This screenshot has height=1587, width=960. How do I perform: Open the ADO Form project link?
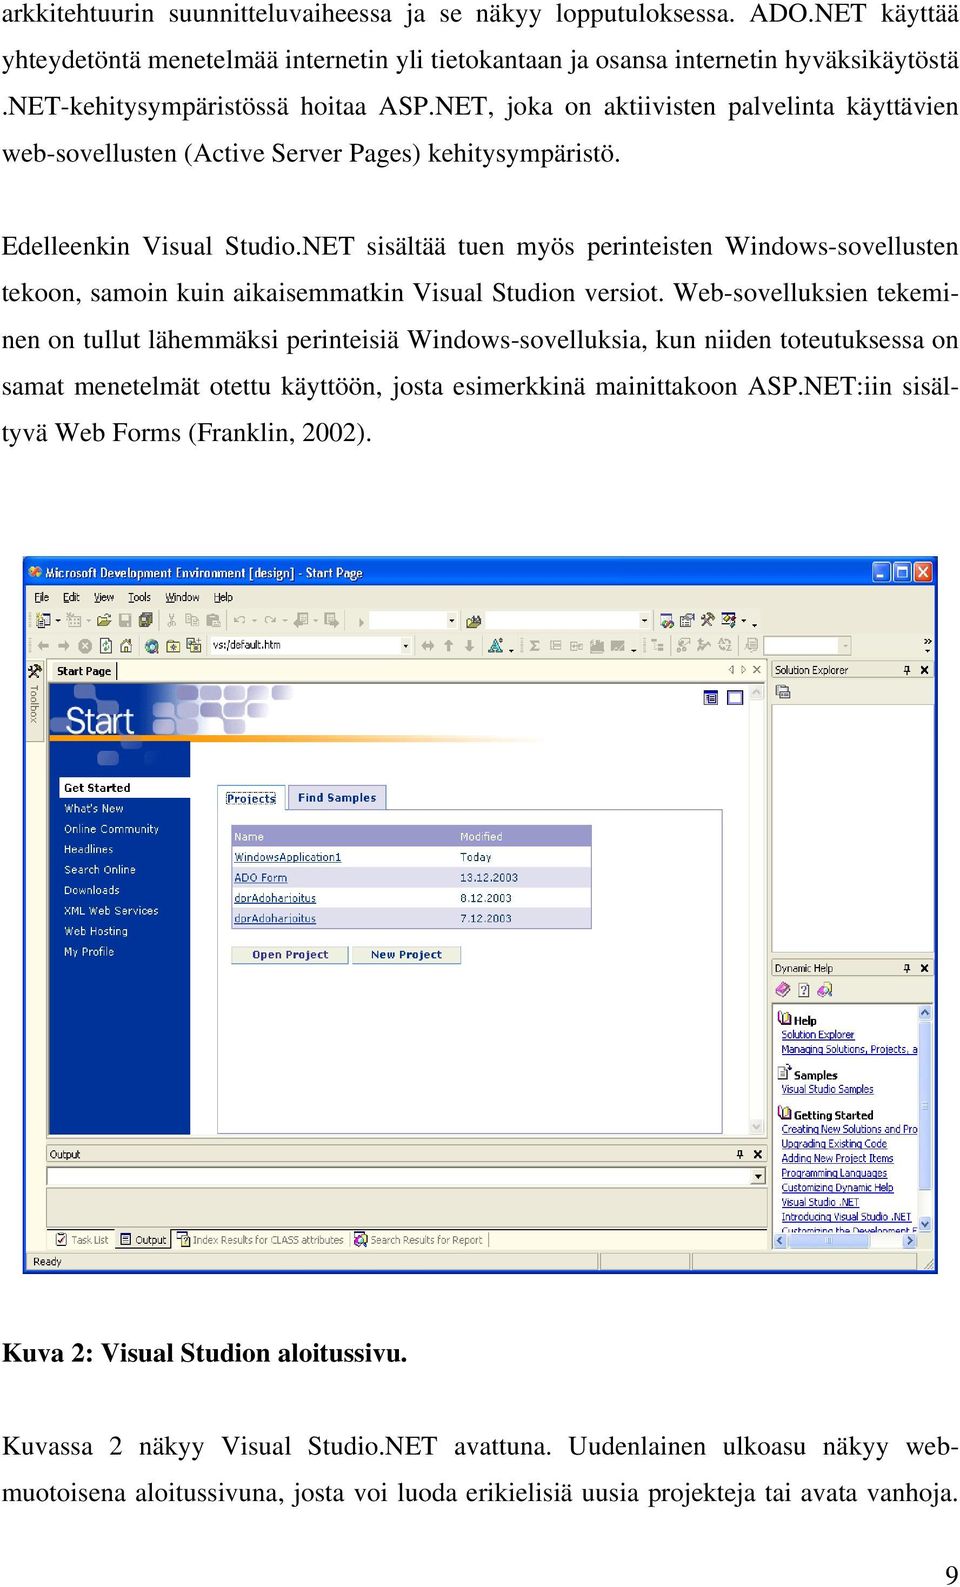pos(261,878)
